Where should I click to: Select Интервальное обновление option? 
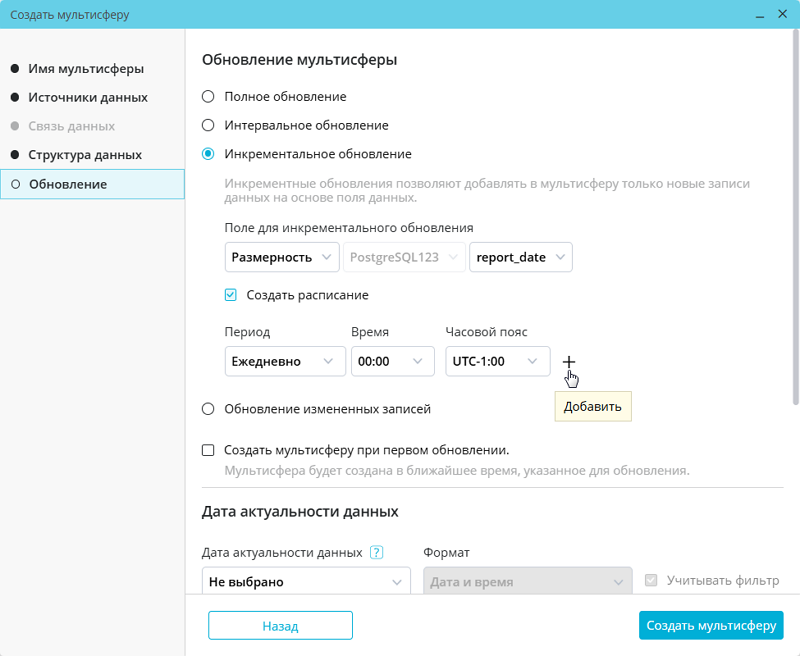[x=208, y=126]
